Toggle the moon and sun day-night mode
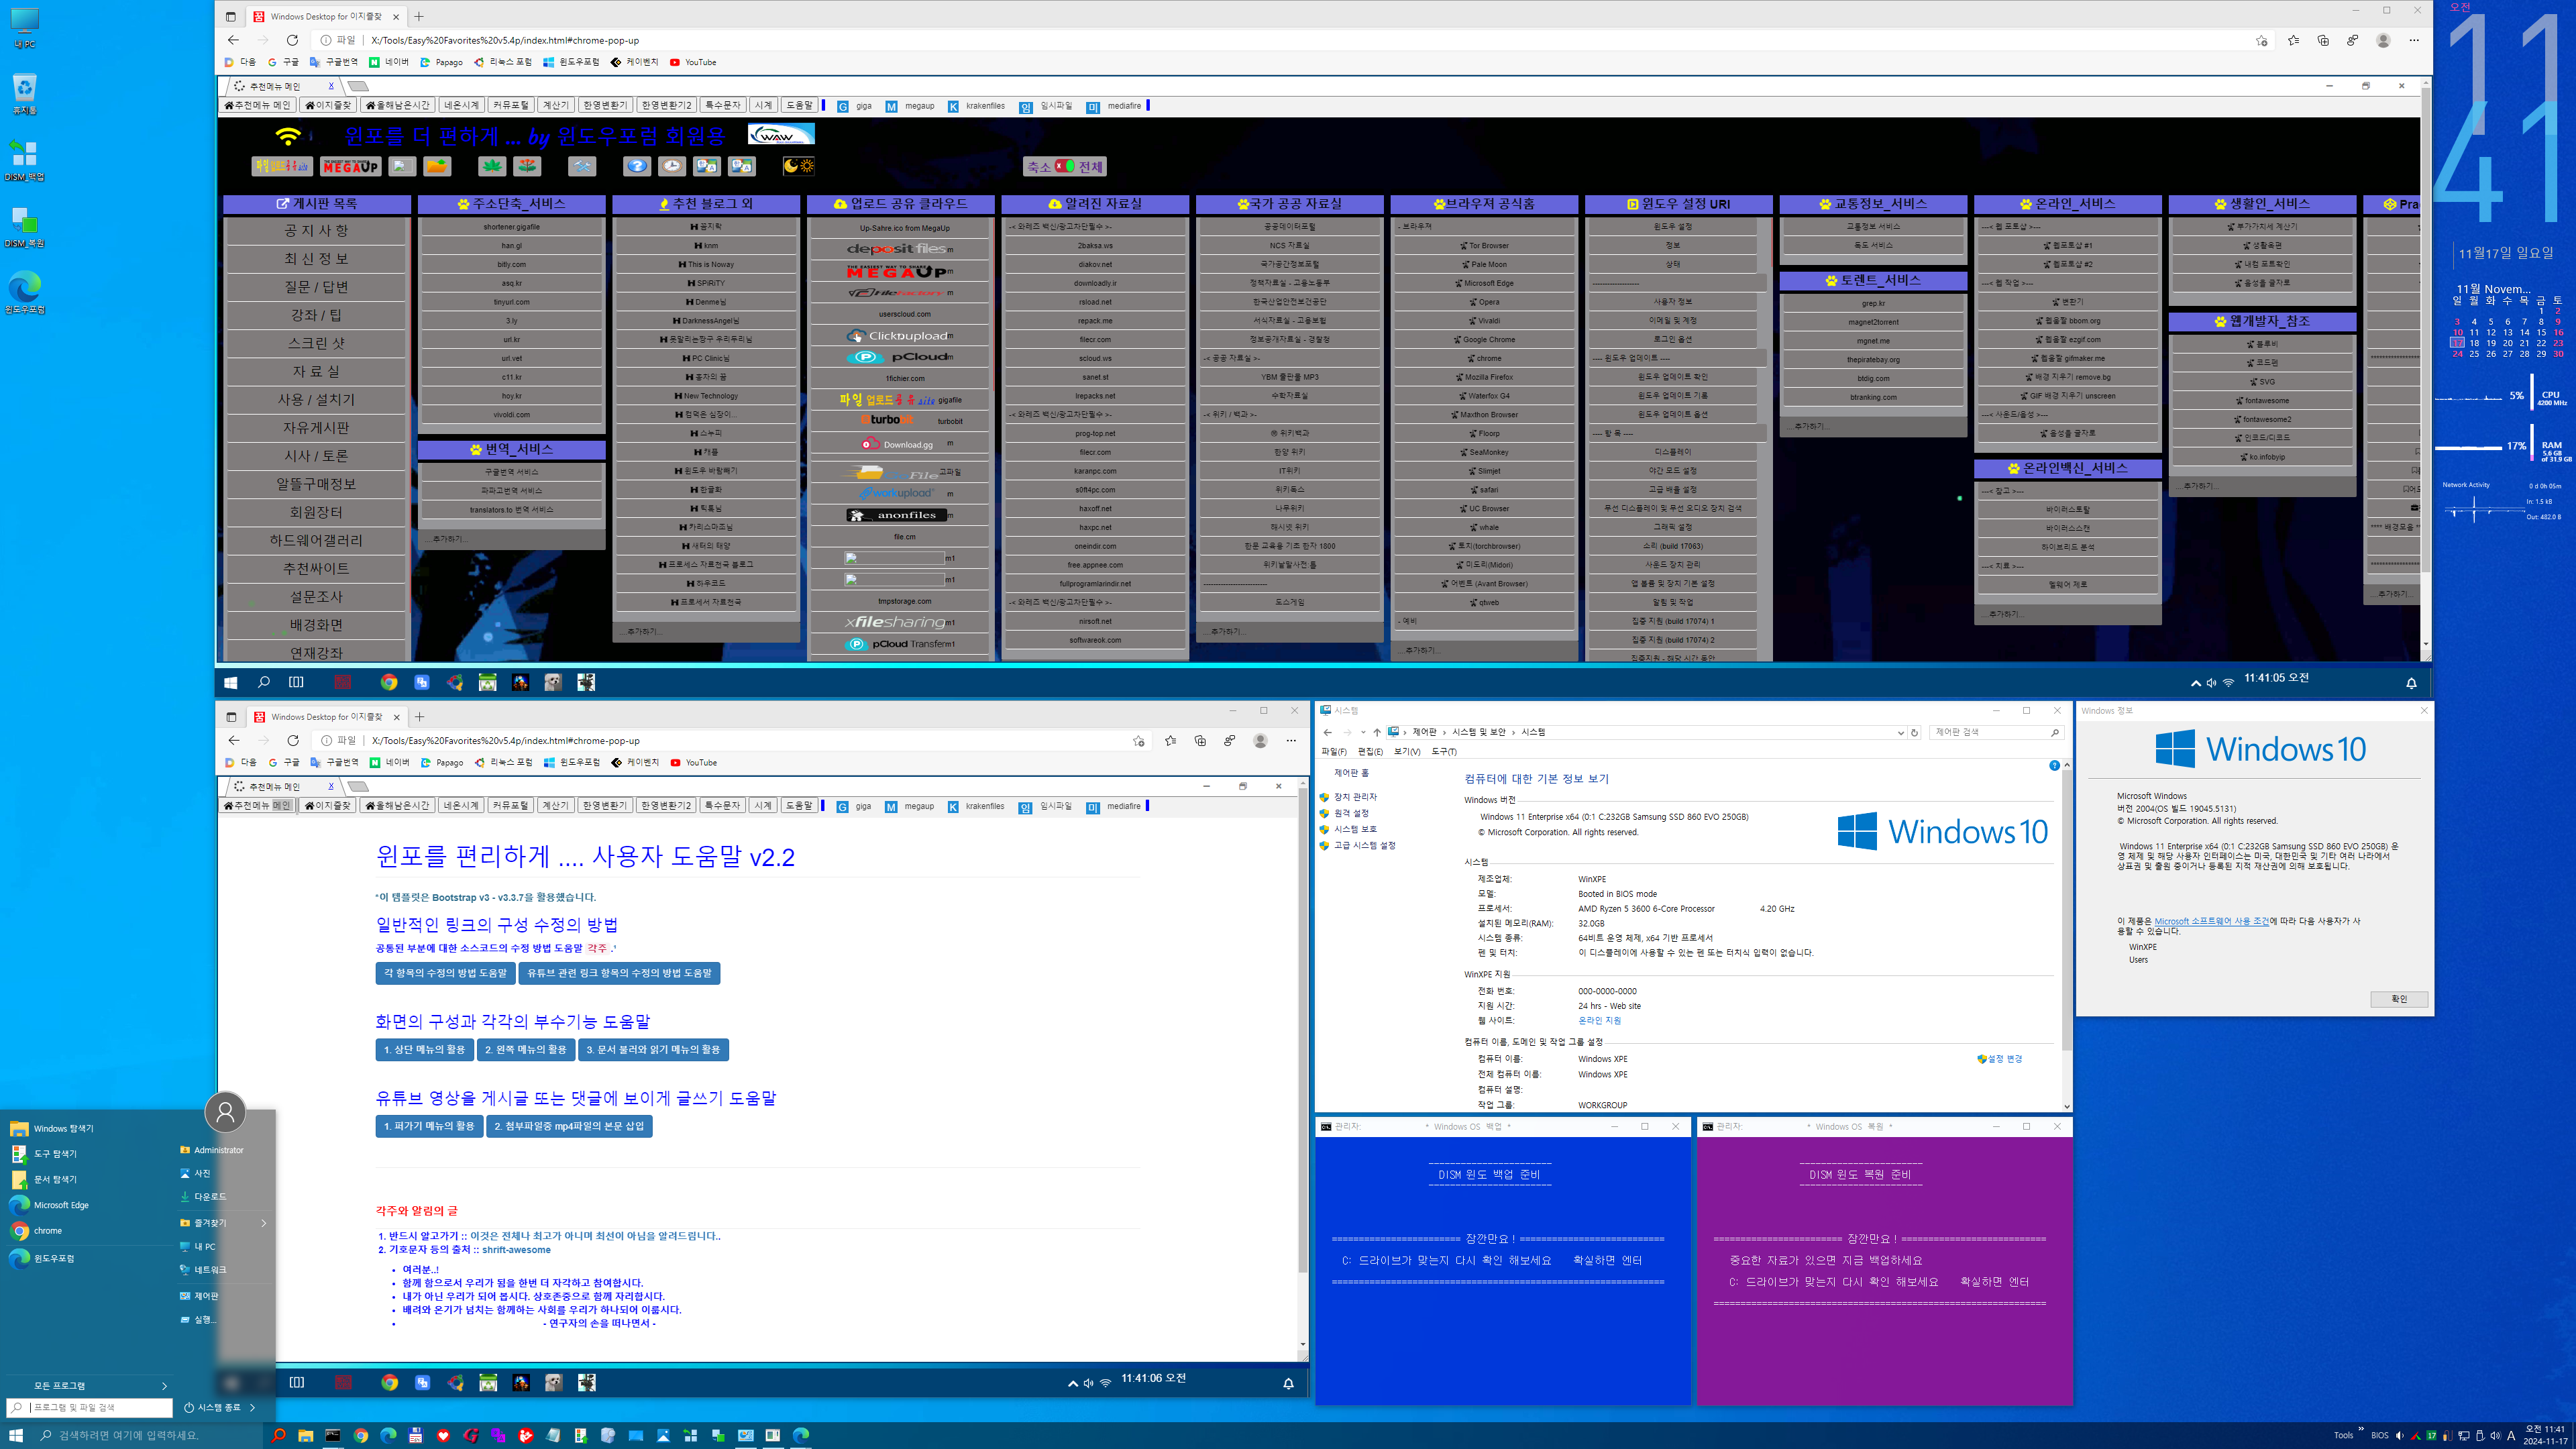2576x1449 pixels. pos(798,166)
